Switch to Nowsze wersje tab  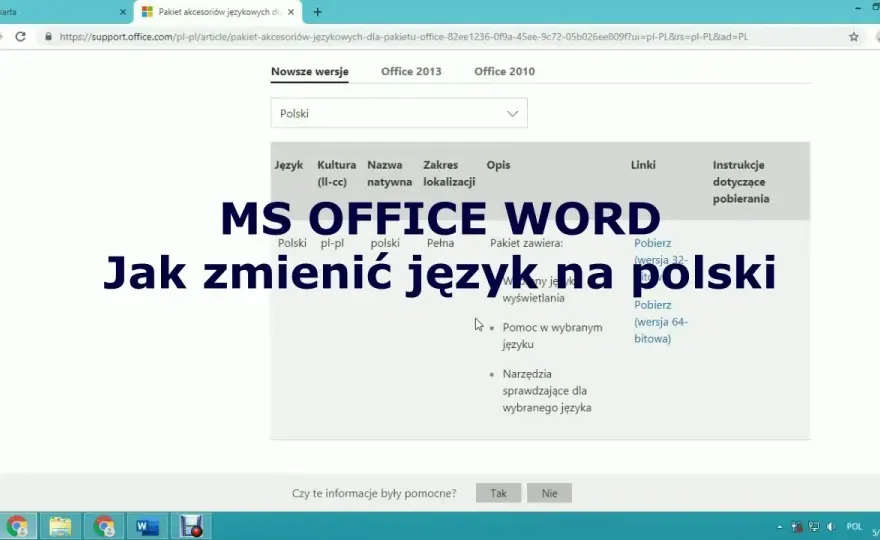pos(310,71)
